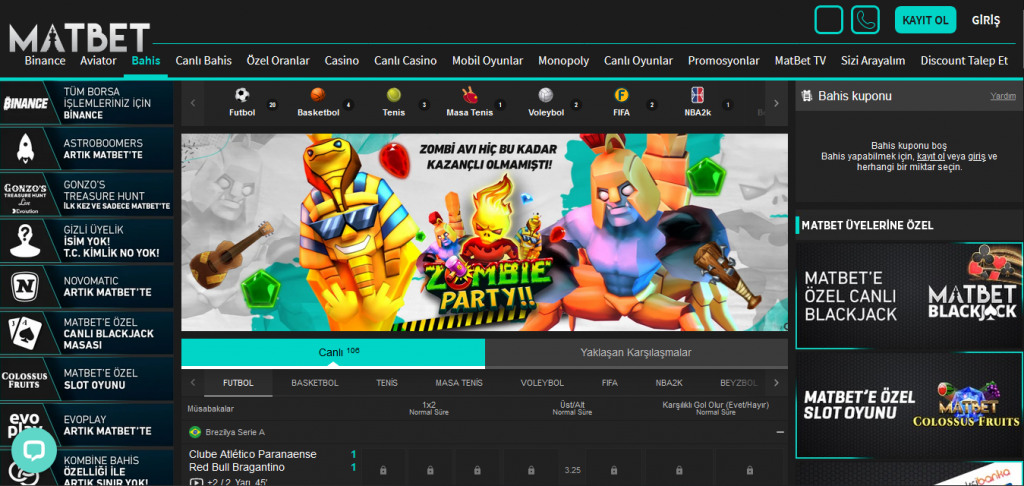The width and height of the screenshot is (1024, 486).
Task: Click the KAYIT OL button
Action: coord(925,20)
